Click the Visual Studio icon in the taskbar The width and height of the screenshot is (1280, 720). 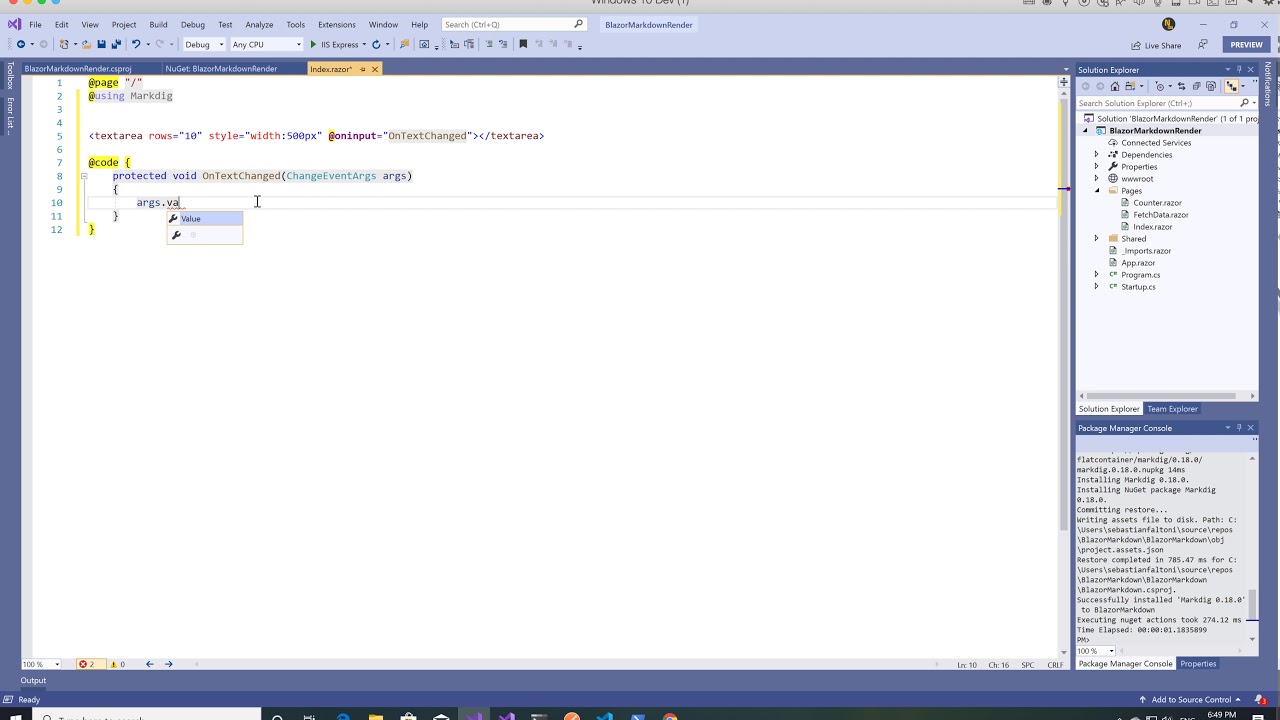(474, 716)
